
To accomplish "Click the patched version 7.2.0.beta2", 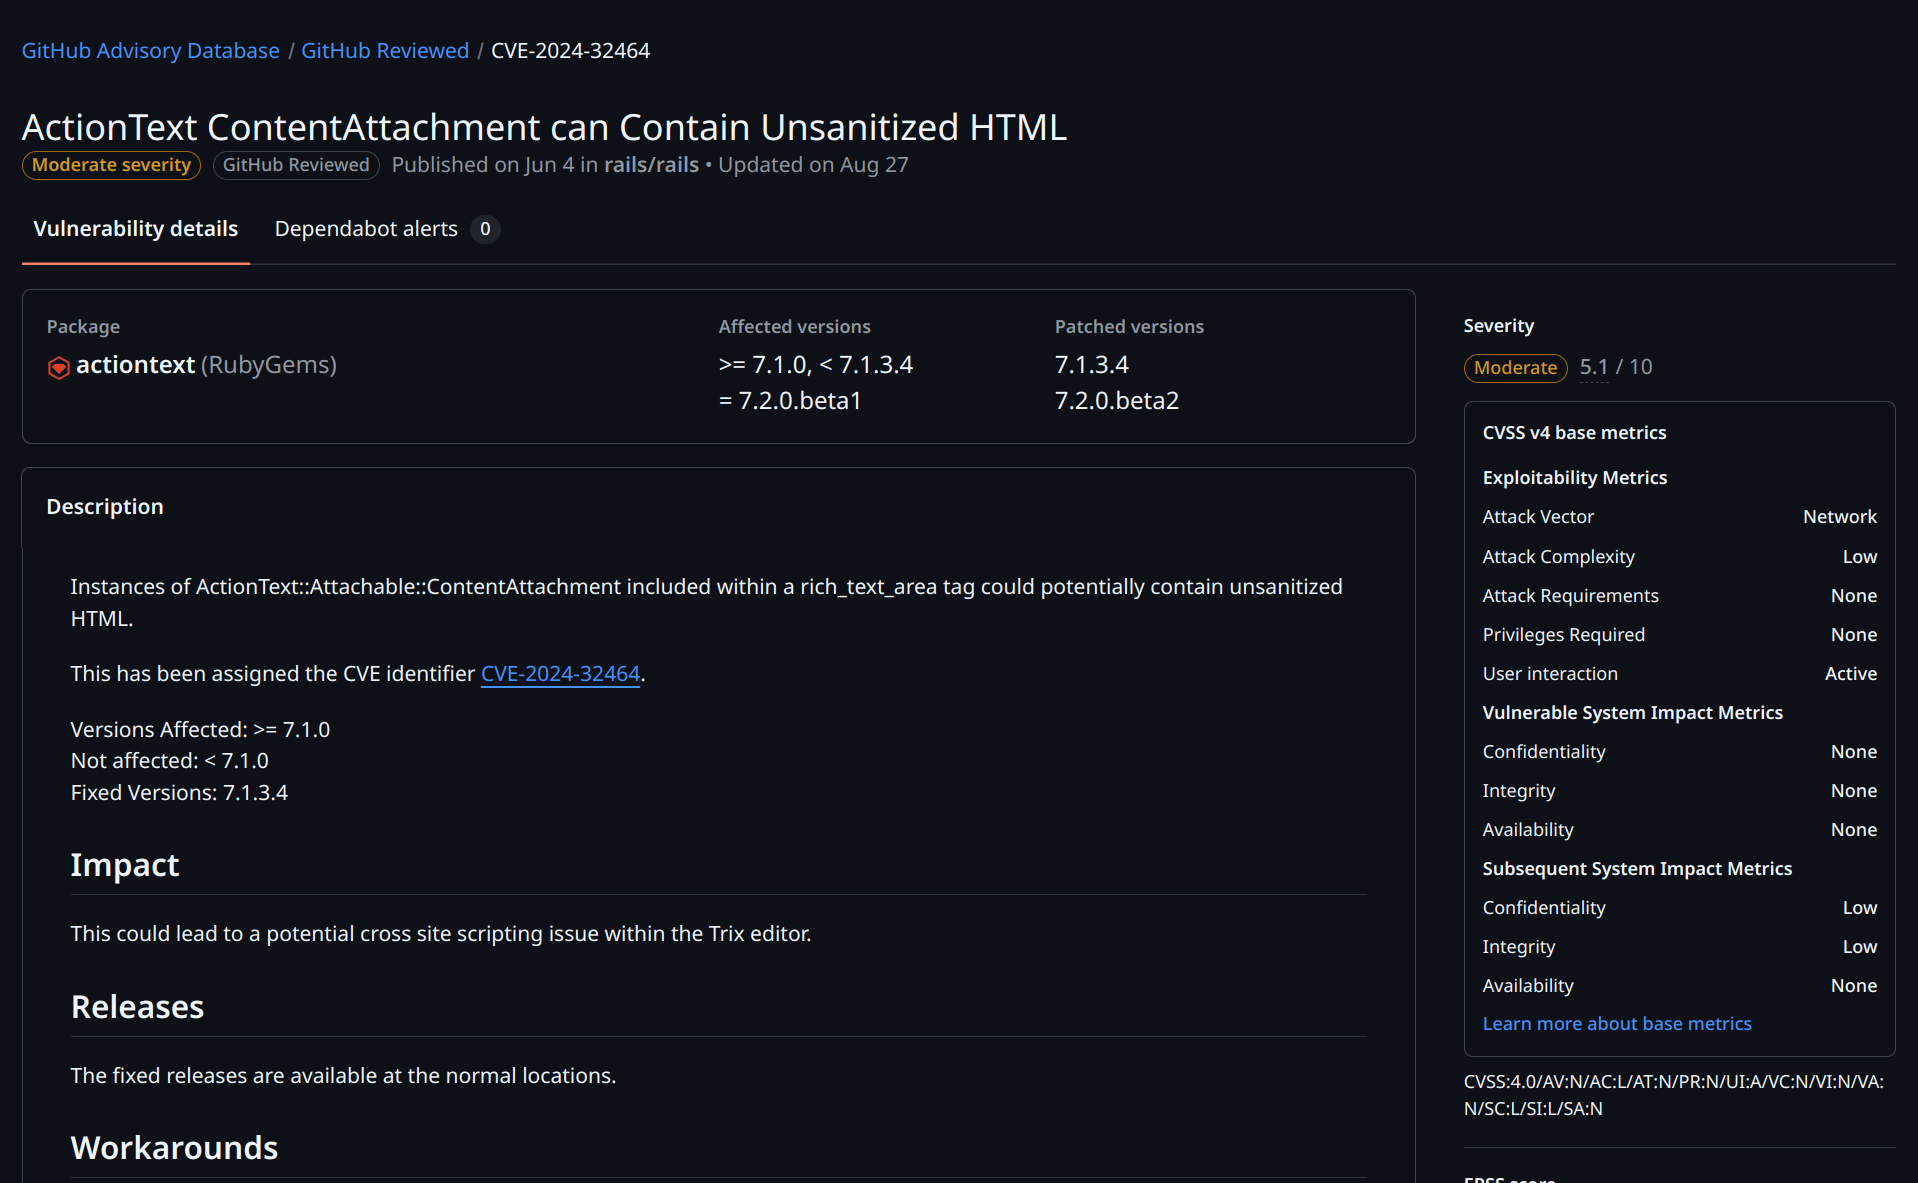I will (x=1116, y=401).
